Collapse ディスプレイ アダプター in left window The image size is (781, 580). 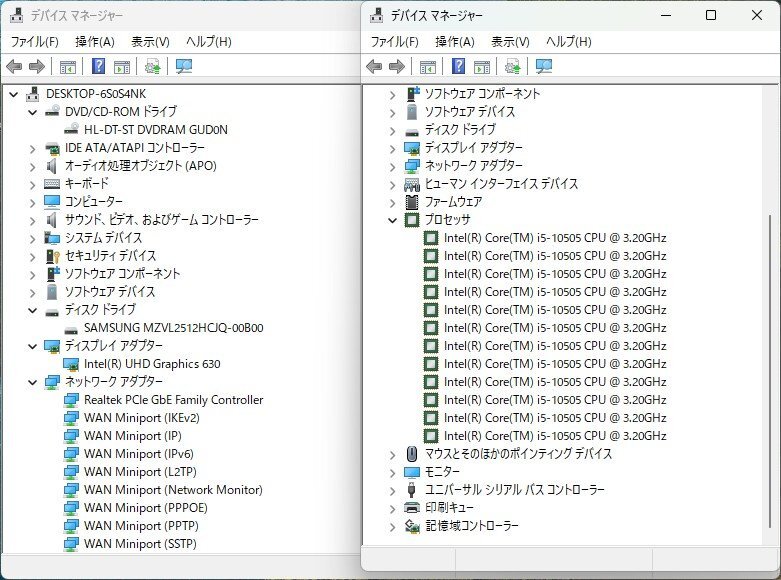click(x=33, y=346)
